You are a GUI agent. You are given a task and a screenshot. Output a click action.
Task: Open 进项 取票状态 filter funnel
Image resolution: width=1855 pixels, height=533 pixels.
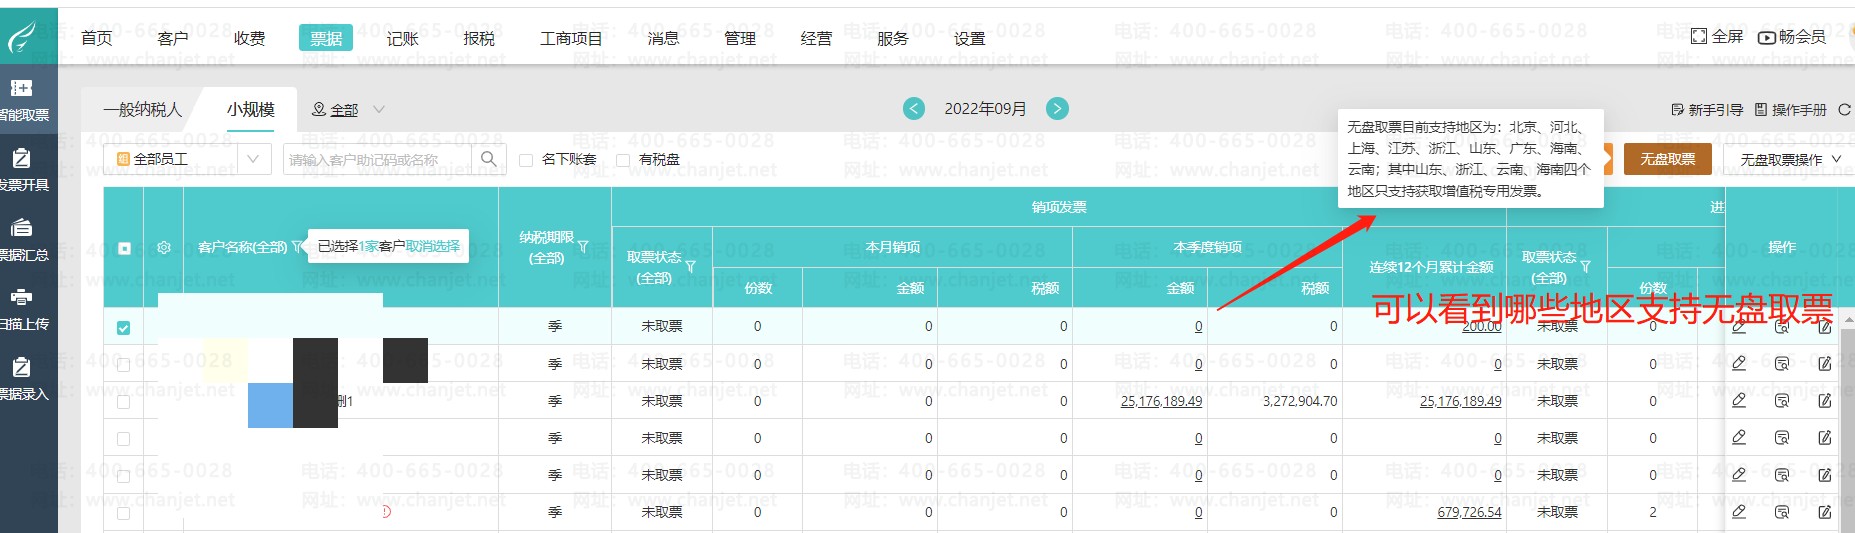pyautogui.click(x=1585, y=267)
